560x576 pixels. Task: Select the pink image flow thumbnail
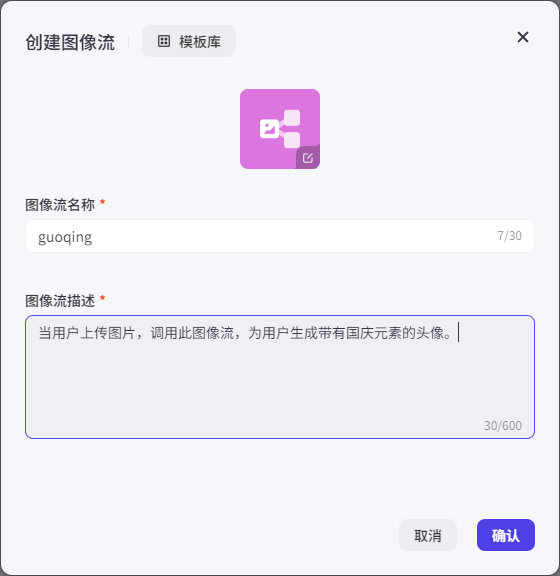tap(280, 129)
